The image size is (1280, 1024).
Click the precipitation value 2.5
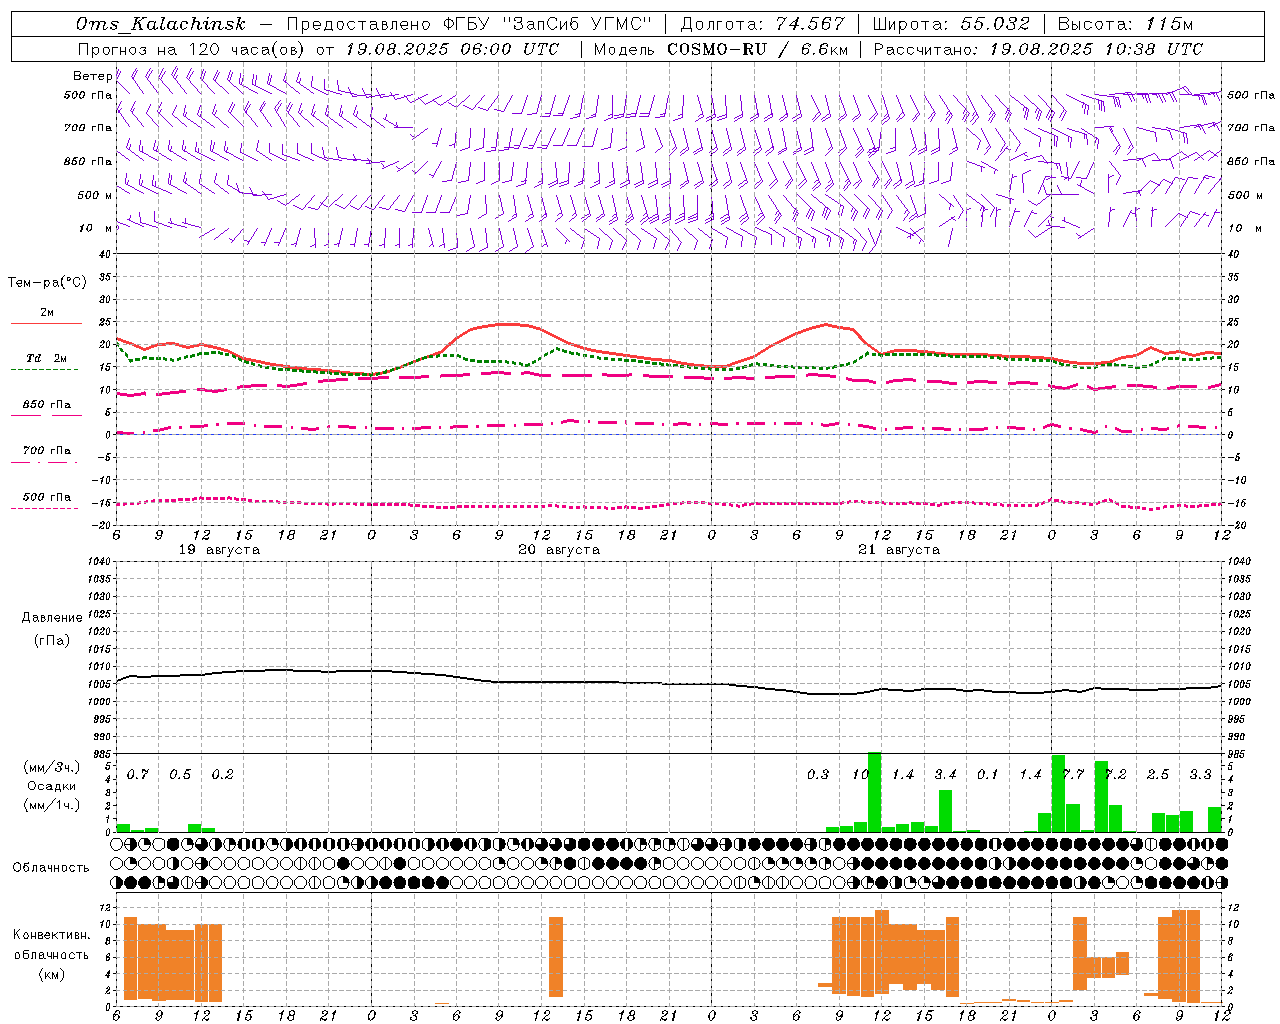point(1158,774)
